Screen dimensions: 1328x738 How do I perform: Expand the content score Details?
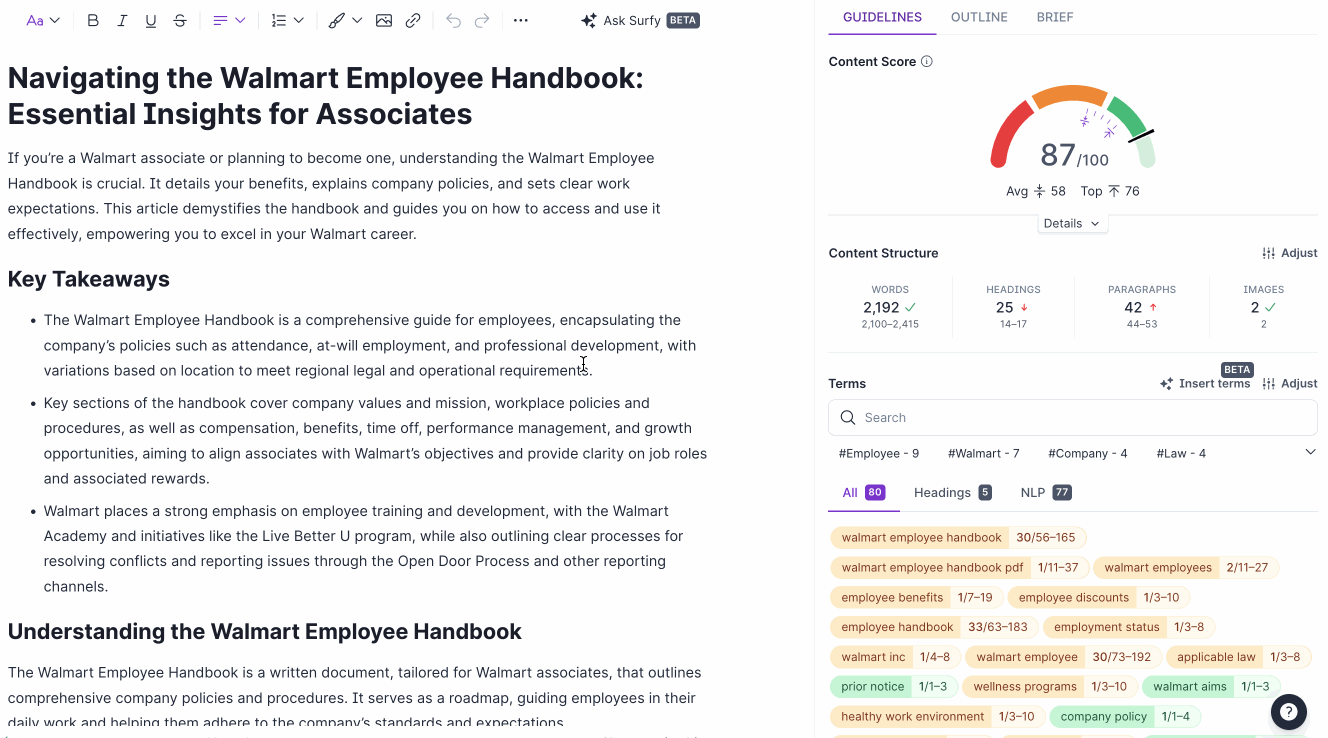coord(1071,224)
